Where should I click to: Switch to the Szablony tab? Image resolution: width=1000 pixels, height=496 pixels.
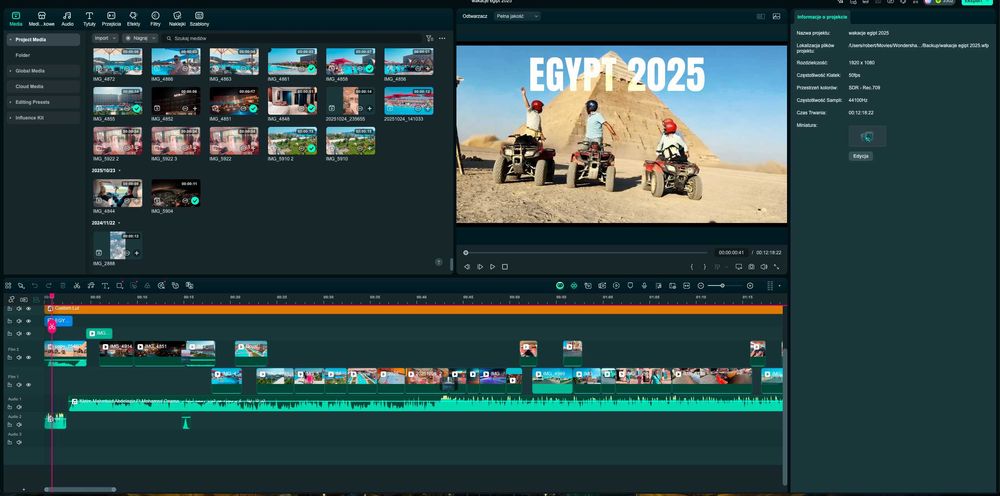(199, 18)
